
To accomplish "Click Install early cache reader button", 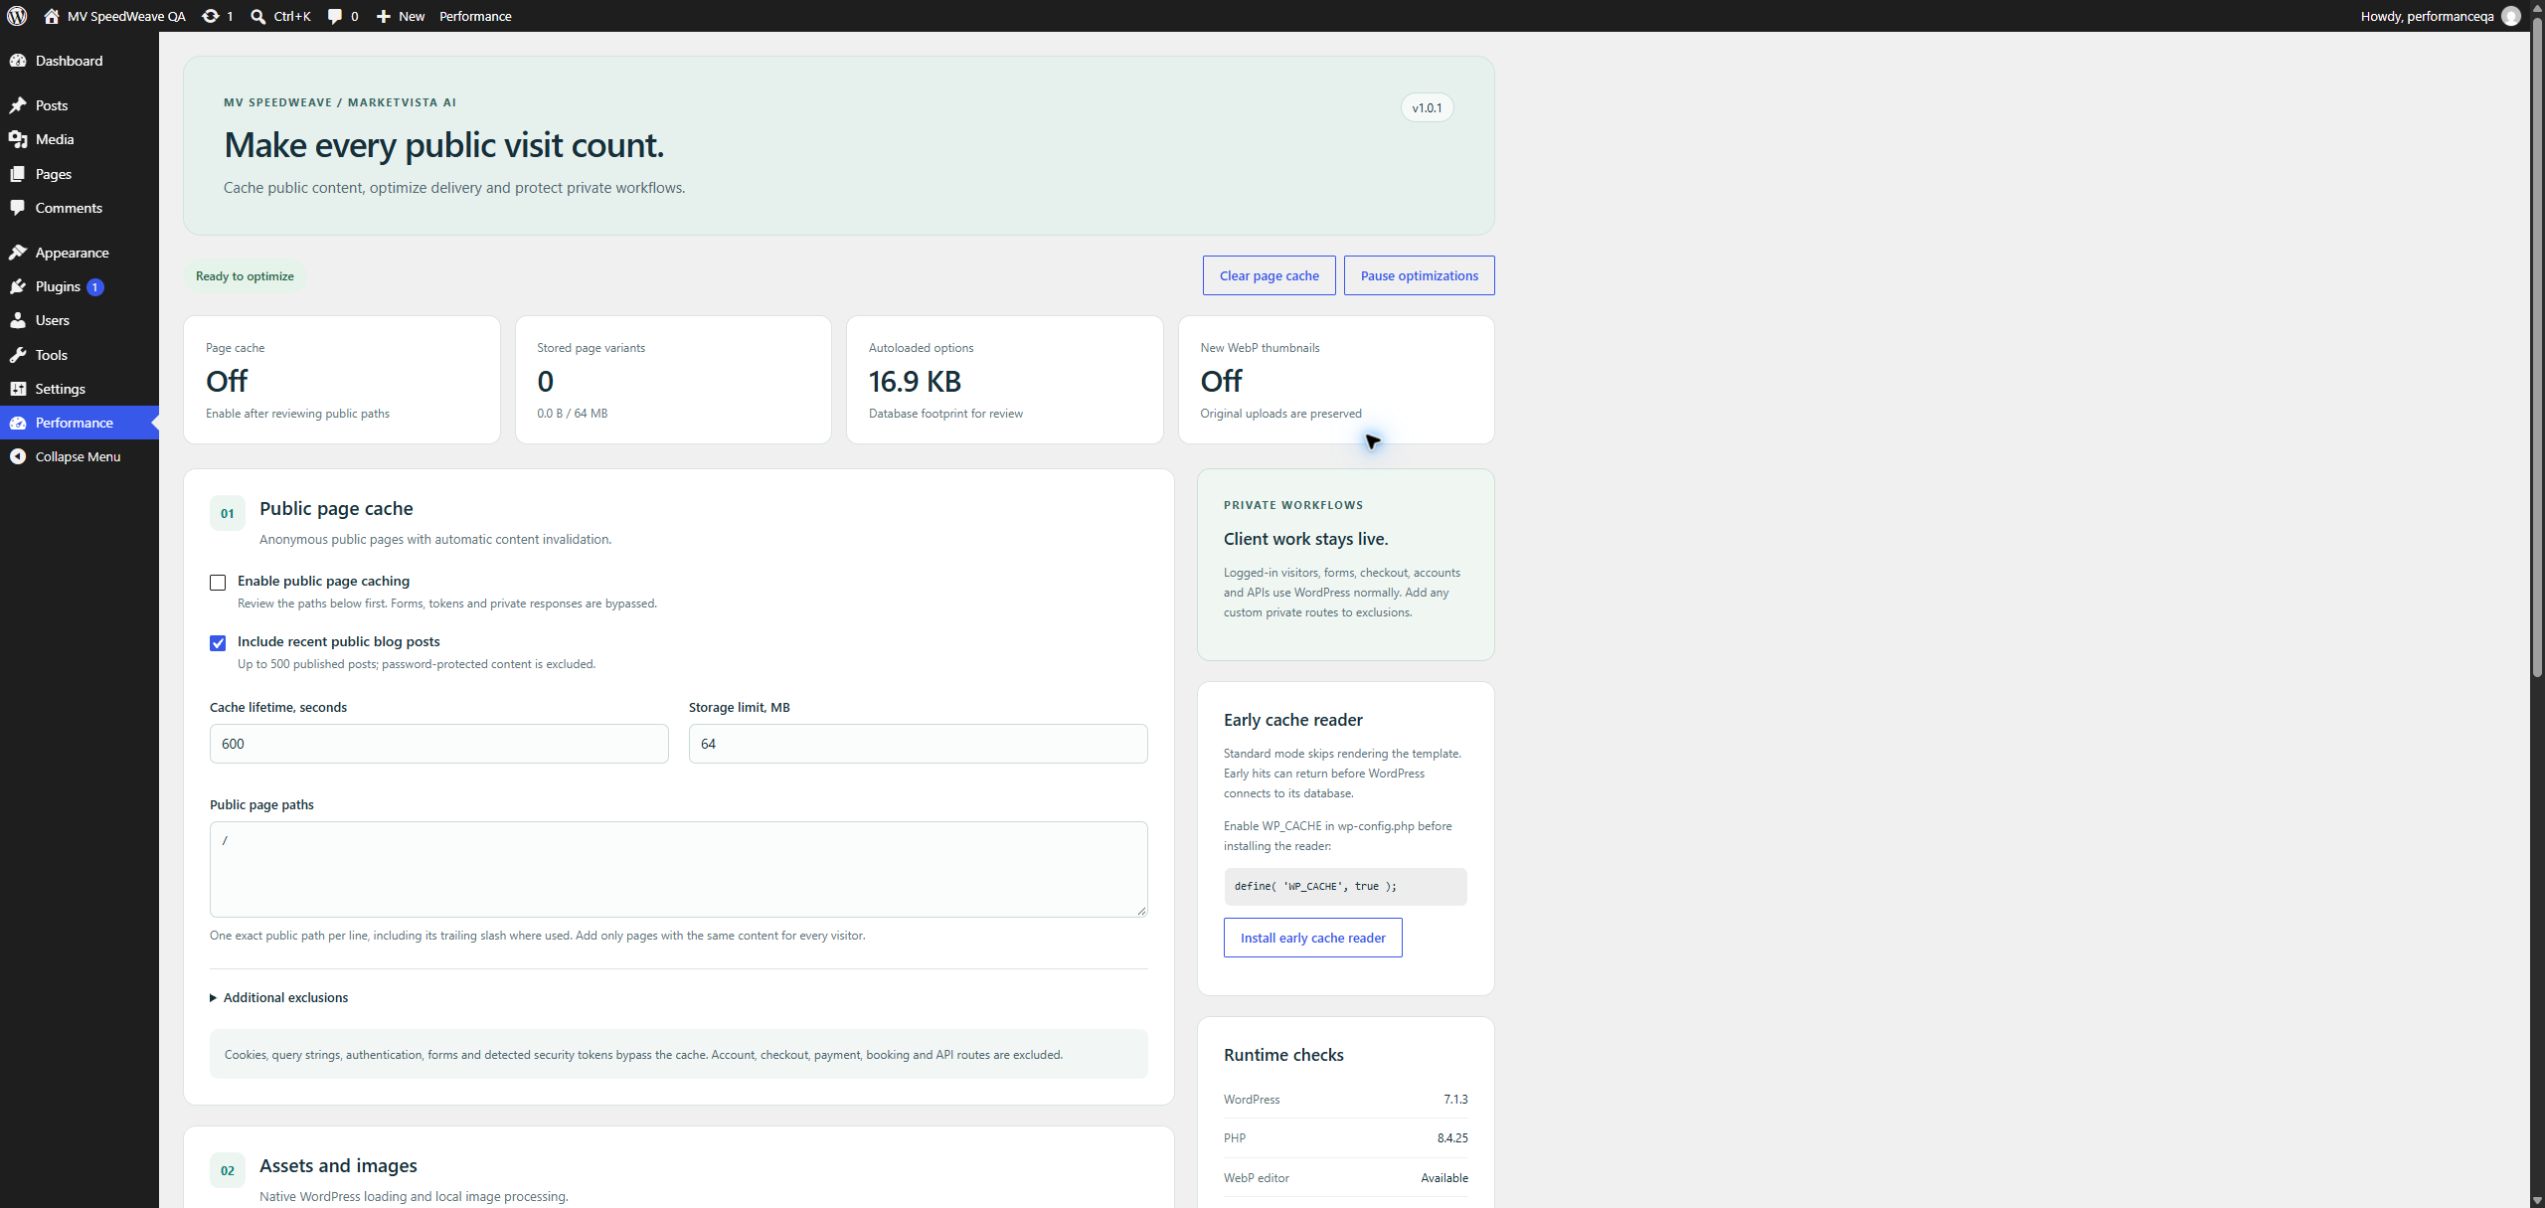I will 1312,938.
